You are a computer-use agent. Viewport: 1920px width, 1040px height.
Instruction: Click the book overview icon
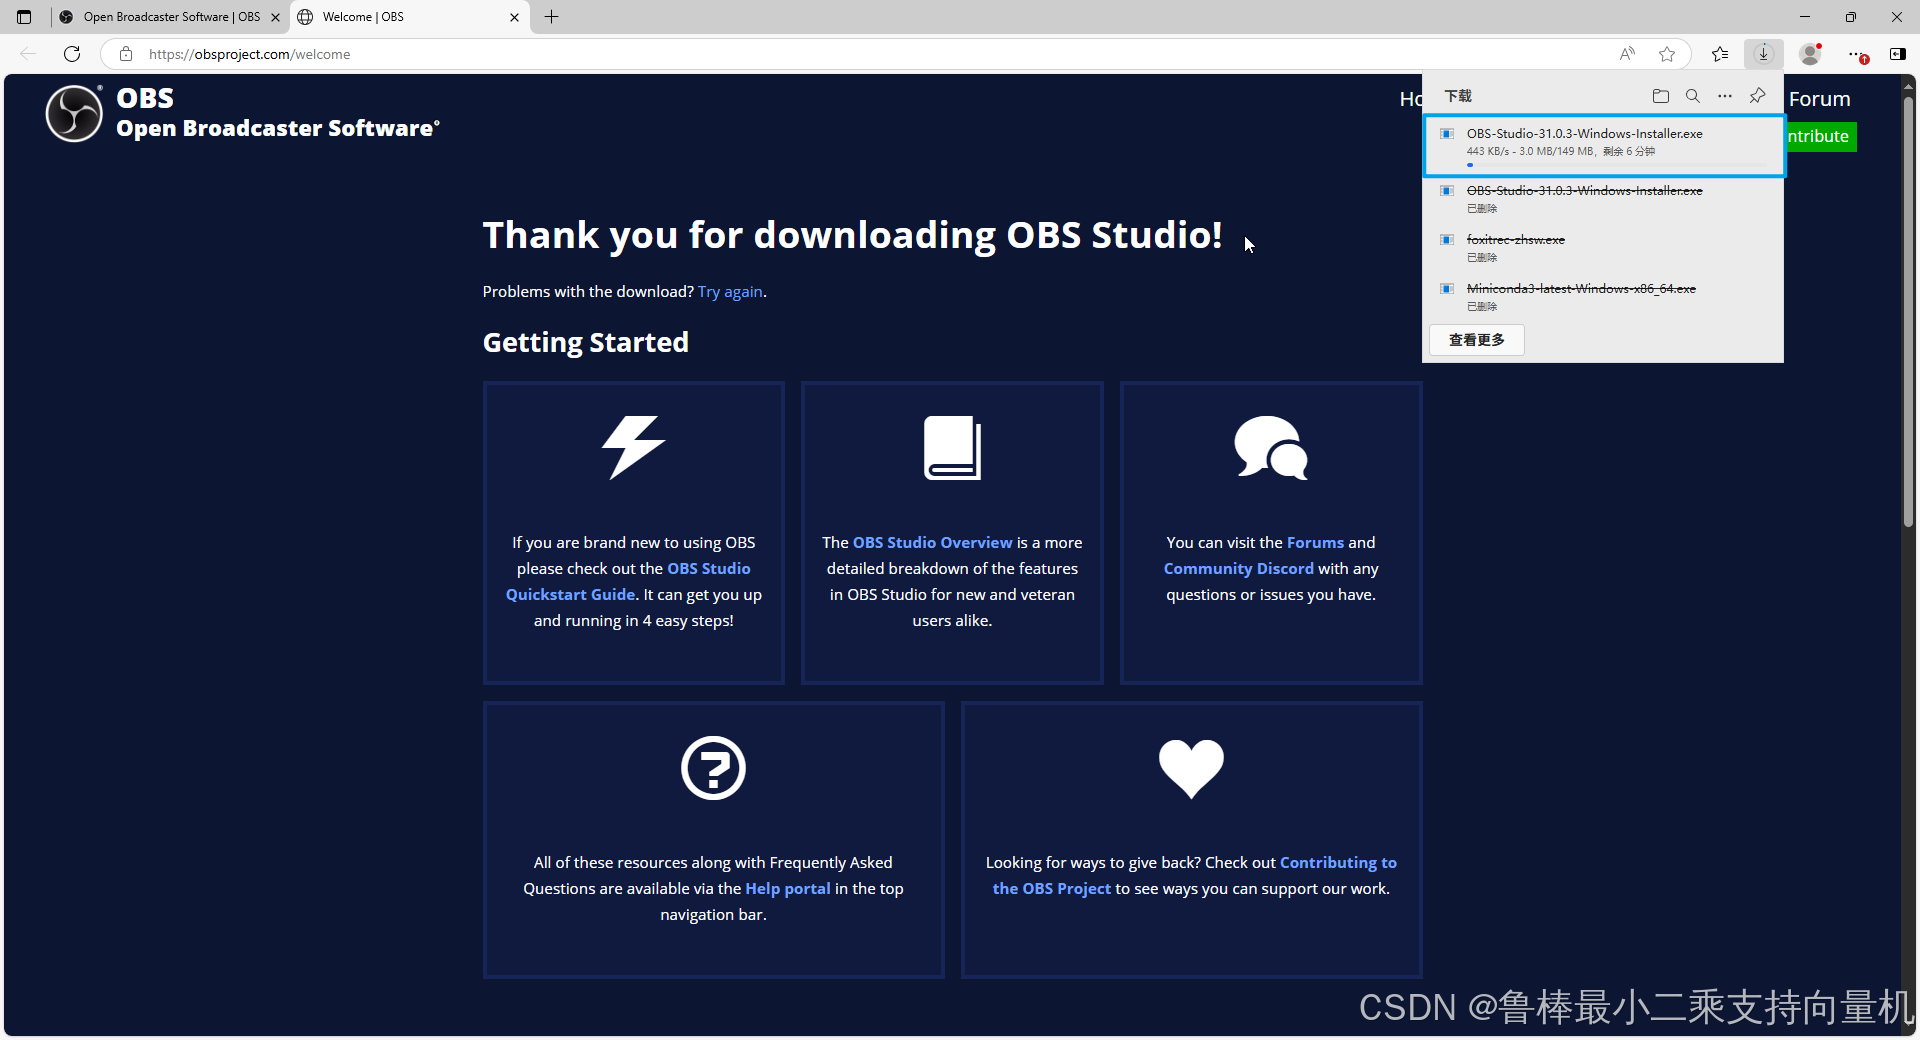pyautogui.click(x=952, y=447)
